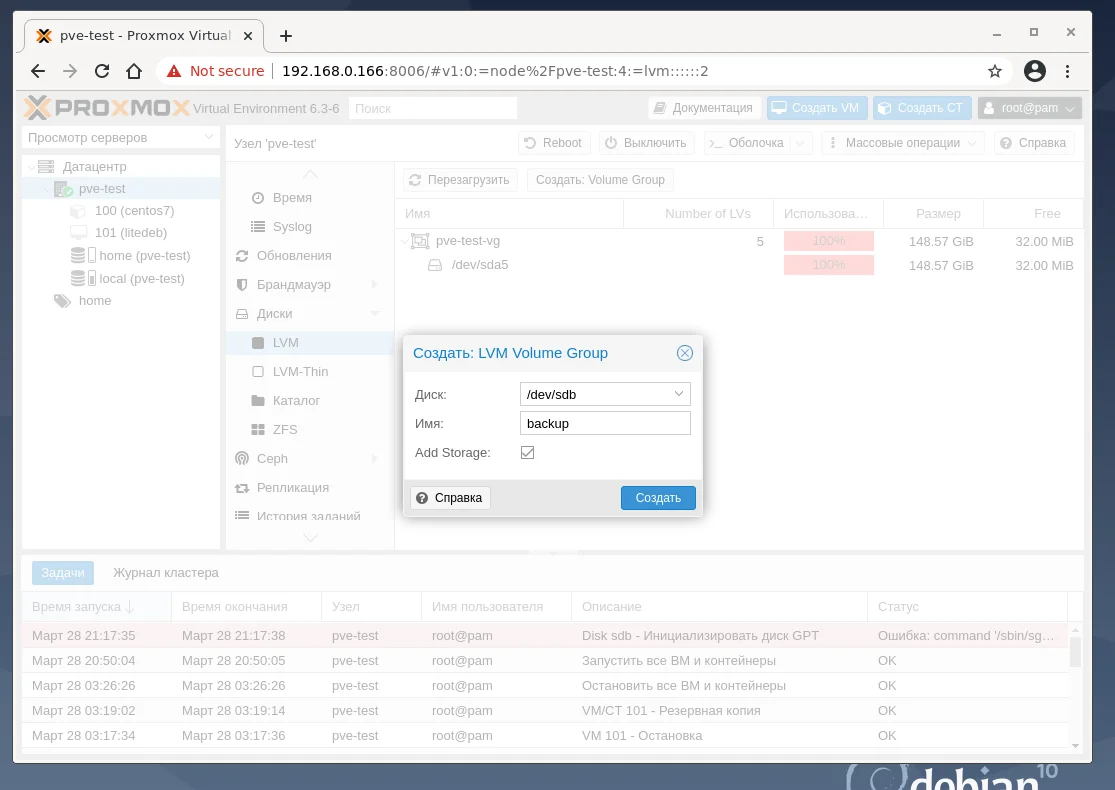Toggle the Add Storage checkbox
This screenshot has height=790, width=1115.
coord(527,452)
